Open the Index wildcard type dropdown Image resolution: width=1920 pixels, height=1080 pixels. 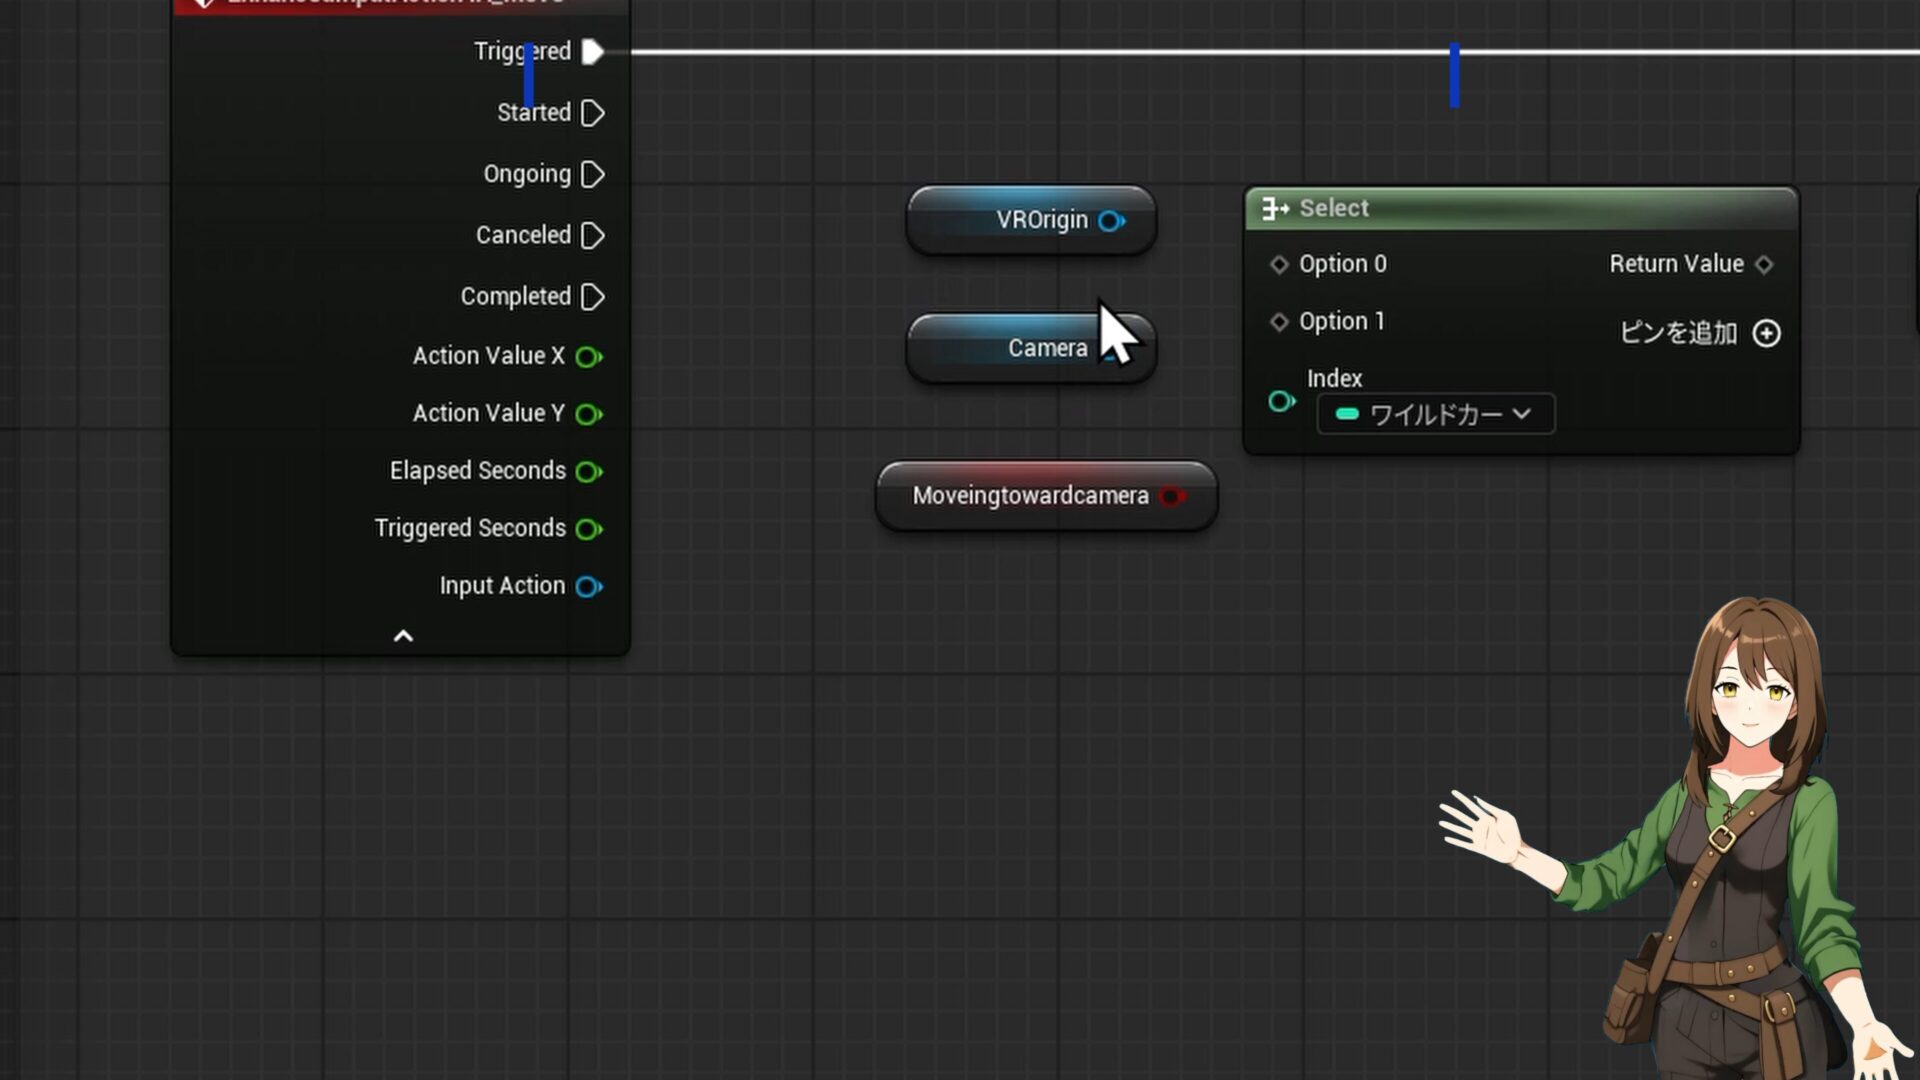pyautogui.click(x=1435, y=414)
